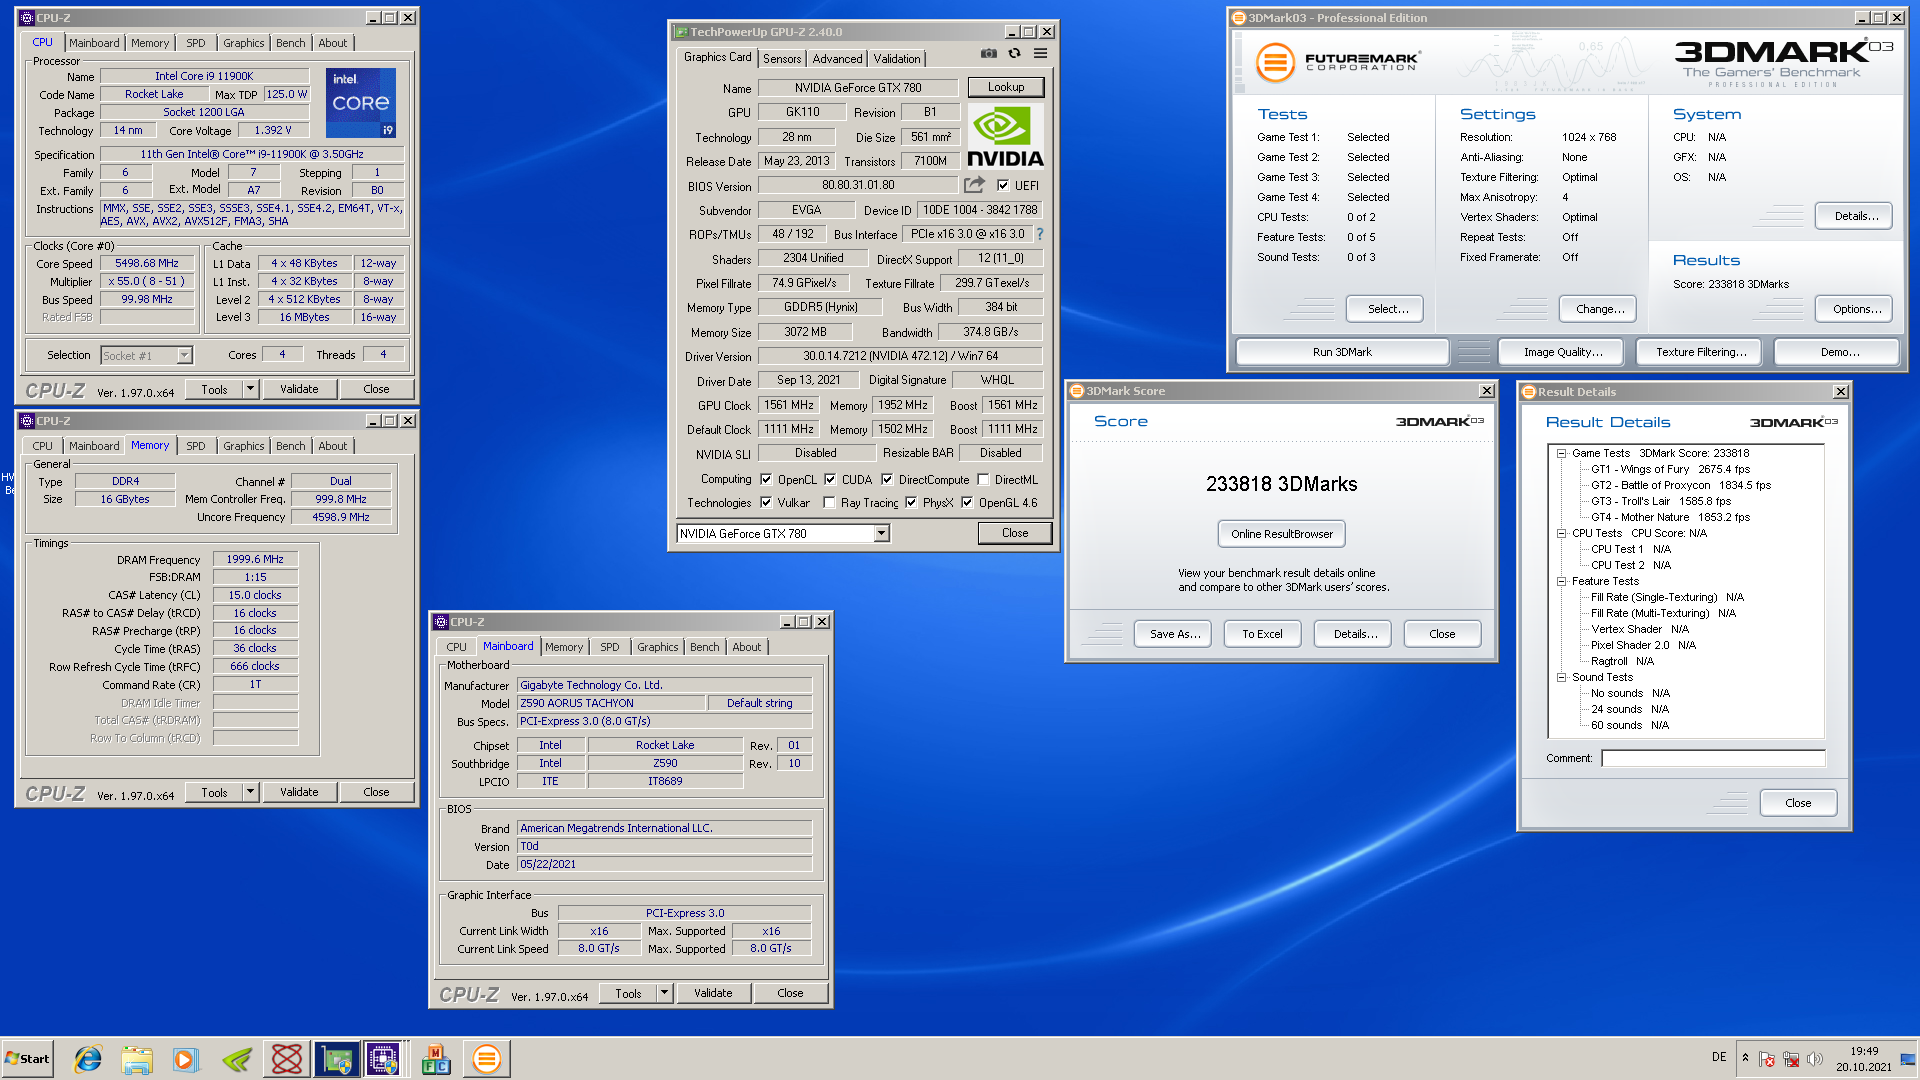
Task: Click the NVIDIA logo in GPU-Z
Action: pyautogui.click(x=1005, y=137)
